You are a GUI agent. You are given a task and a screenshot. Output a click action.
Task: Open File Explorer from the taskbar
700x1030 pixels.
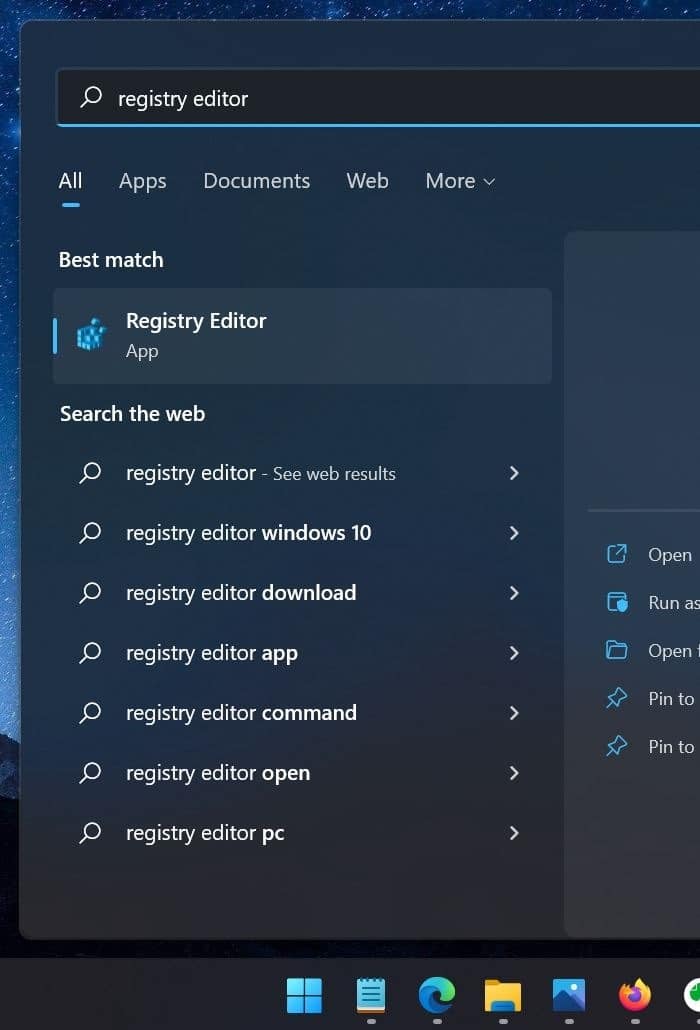coord(502,996)
